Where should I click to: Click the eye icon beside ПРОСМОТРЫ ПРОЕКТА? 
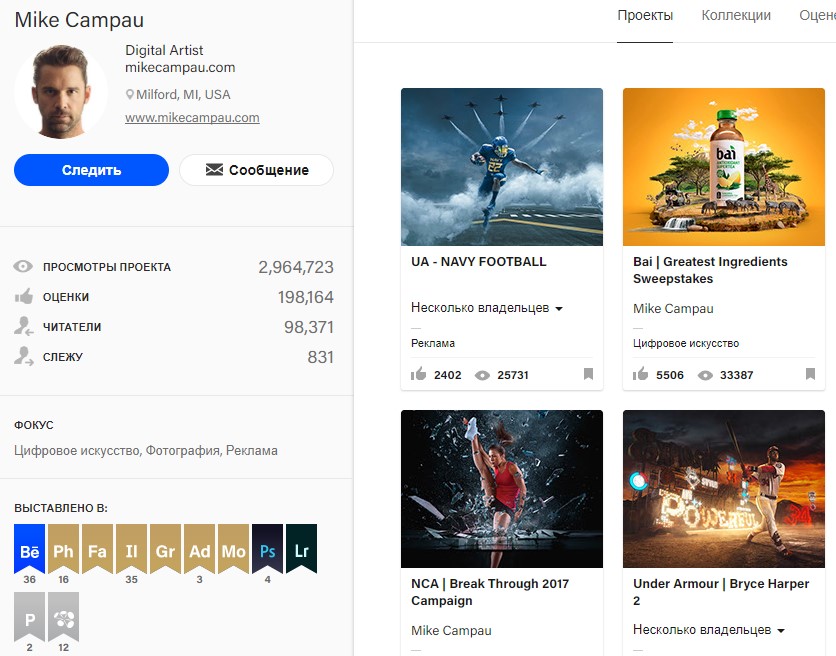[23, 266]
